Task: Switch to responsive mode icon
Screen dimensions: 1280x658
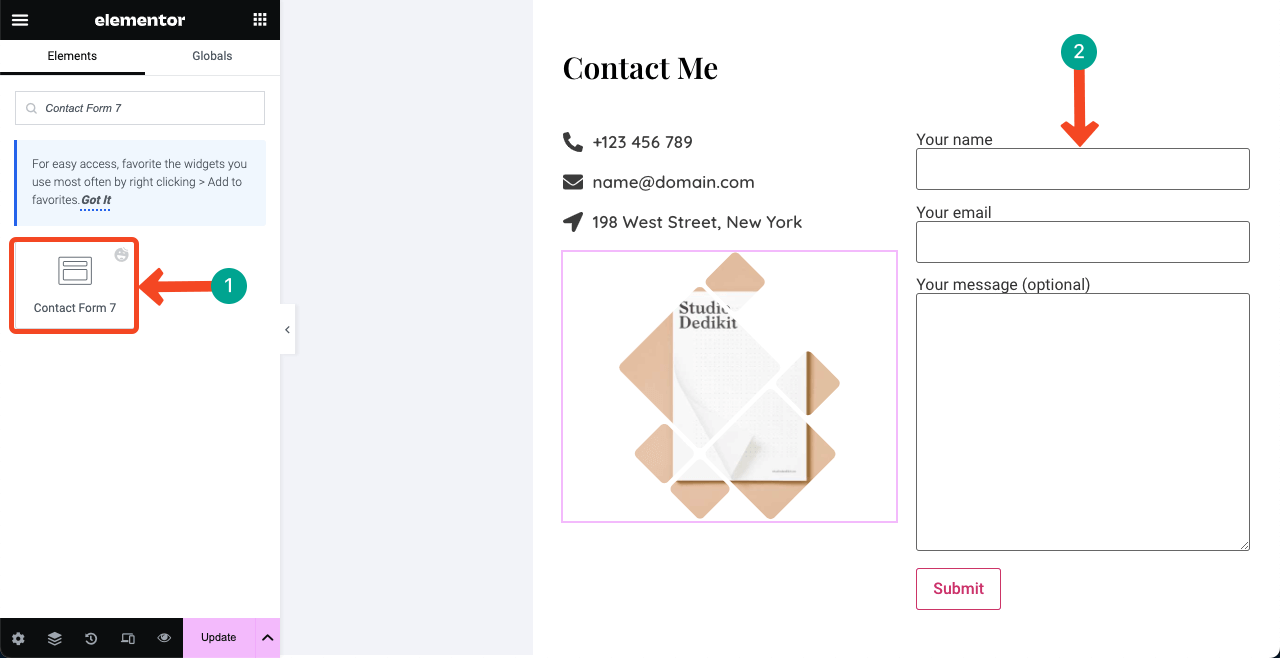Action: point(128,638)
